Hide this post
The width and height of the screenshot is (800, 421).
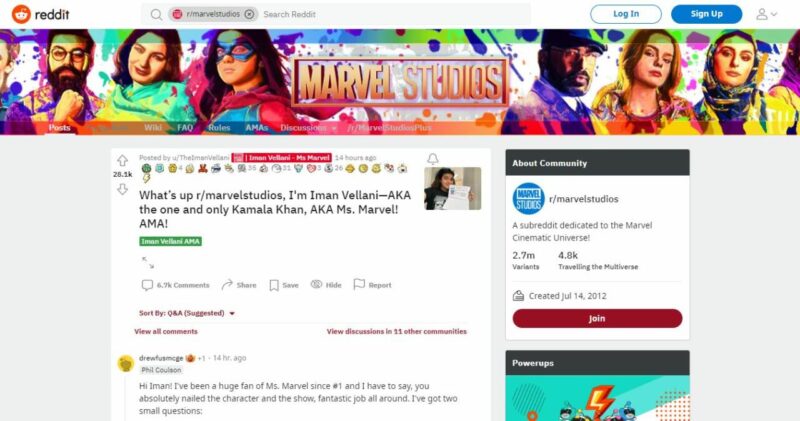coord(326,285)
